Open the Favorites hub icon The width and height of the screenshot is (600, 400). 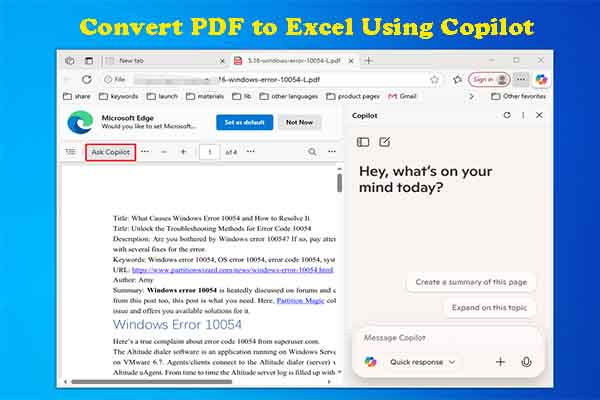tap(457, 80)
